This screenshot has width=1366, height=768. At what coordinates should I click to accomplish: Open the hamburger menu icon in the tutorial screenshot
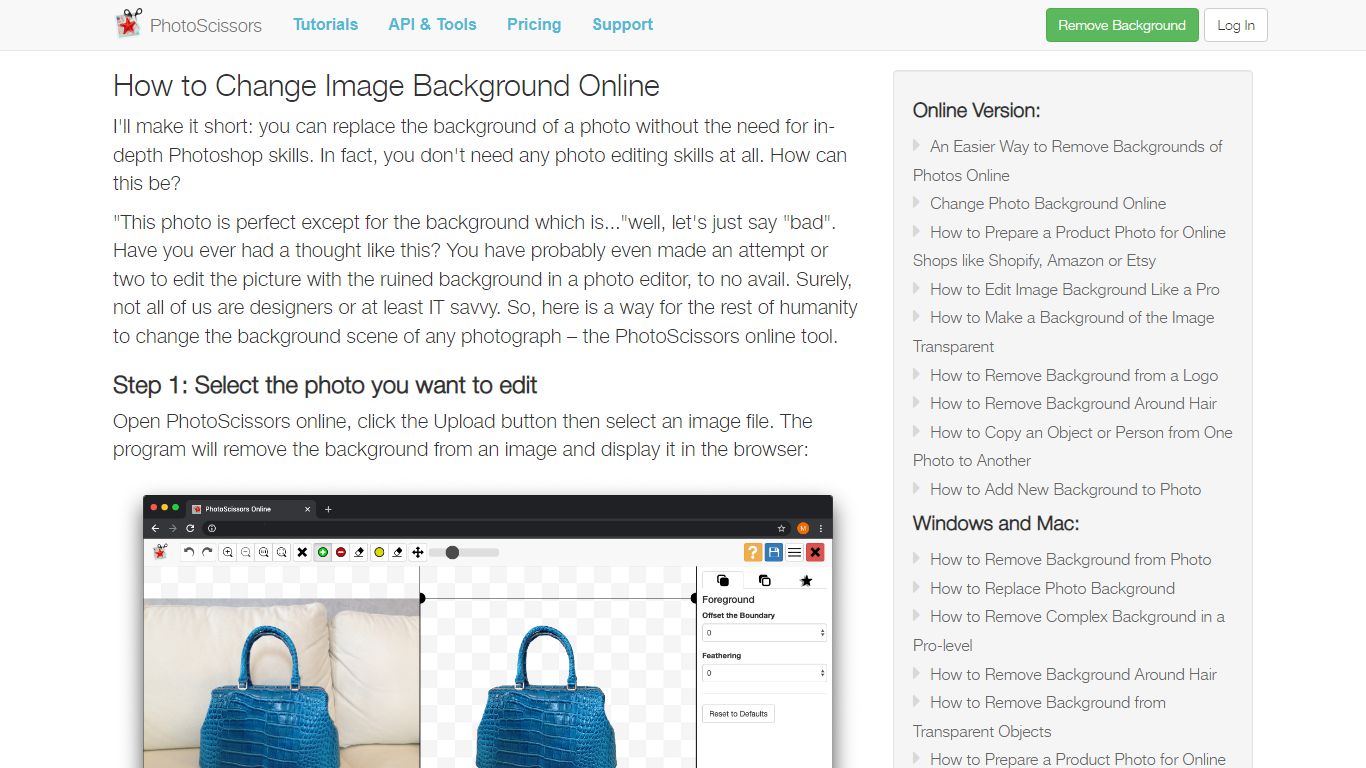(794, 552)
